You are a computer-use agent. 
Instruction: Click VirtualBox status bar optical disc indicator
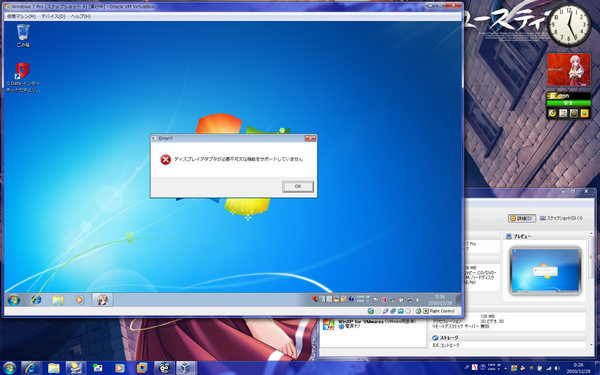point(378,311)
